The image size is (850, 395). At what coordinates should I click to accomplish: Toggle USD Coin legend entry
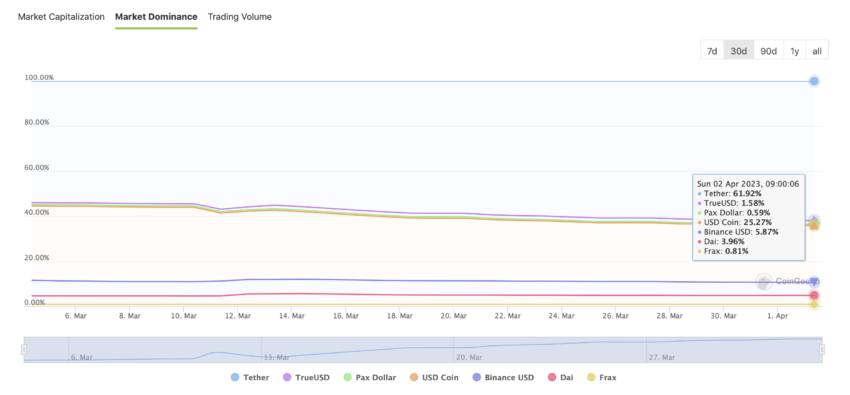coord(434,378)
